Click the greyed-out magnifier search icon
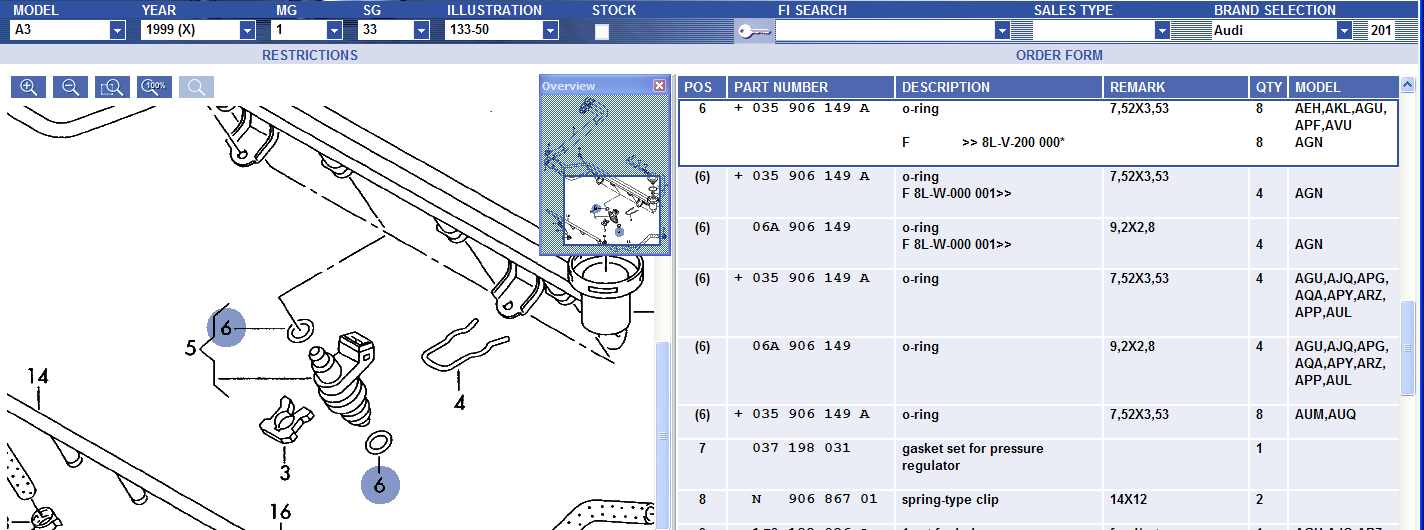1424x530 pixels. (x=197, y=87)
